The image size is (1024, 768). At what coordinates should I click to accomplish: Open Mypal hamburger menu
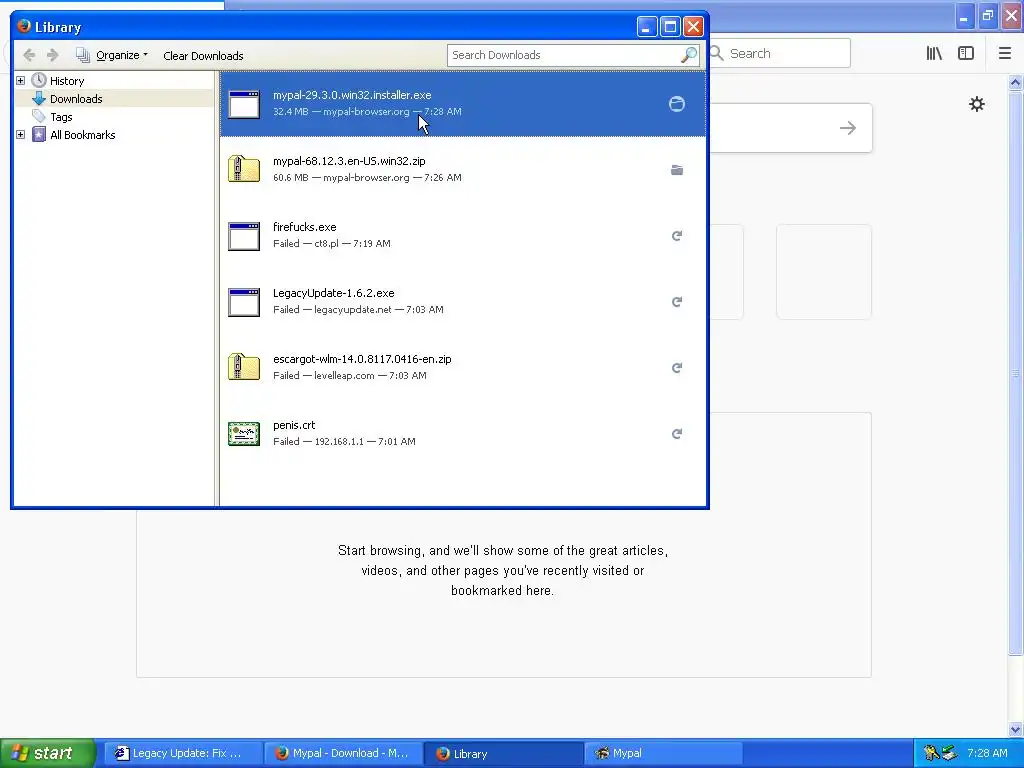pos(1004,54)
